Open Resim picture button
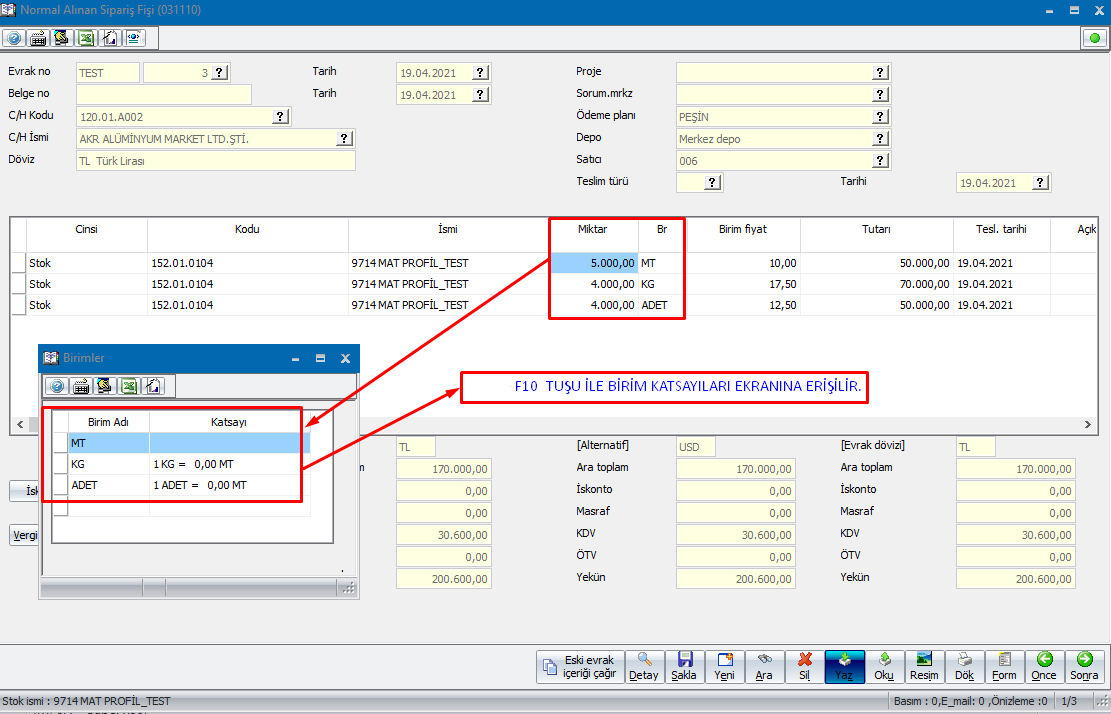1111x714 pixels. (924, 667)
